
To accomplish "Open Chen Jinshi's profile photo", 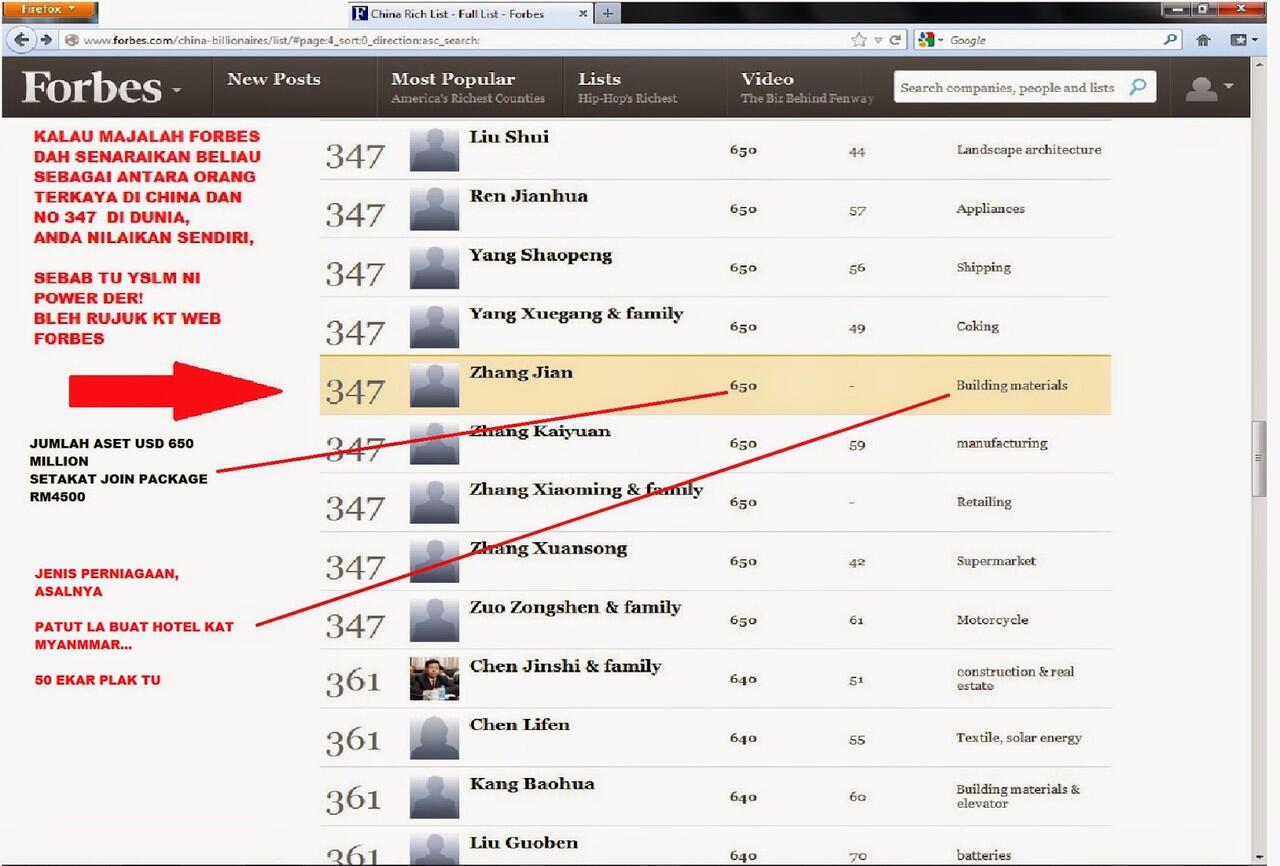I will coord(435,679).
